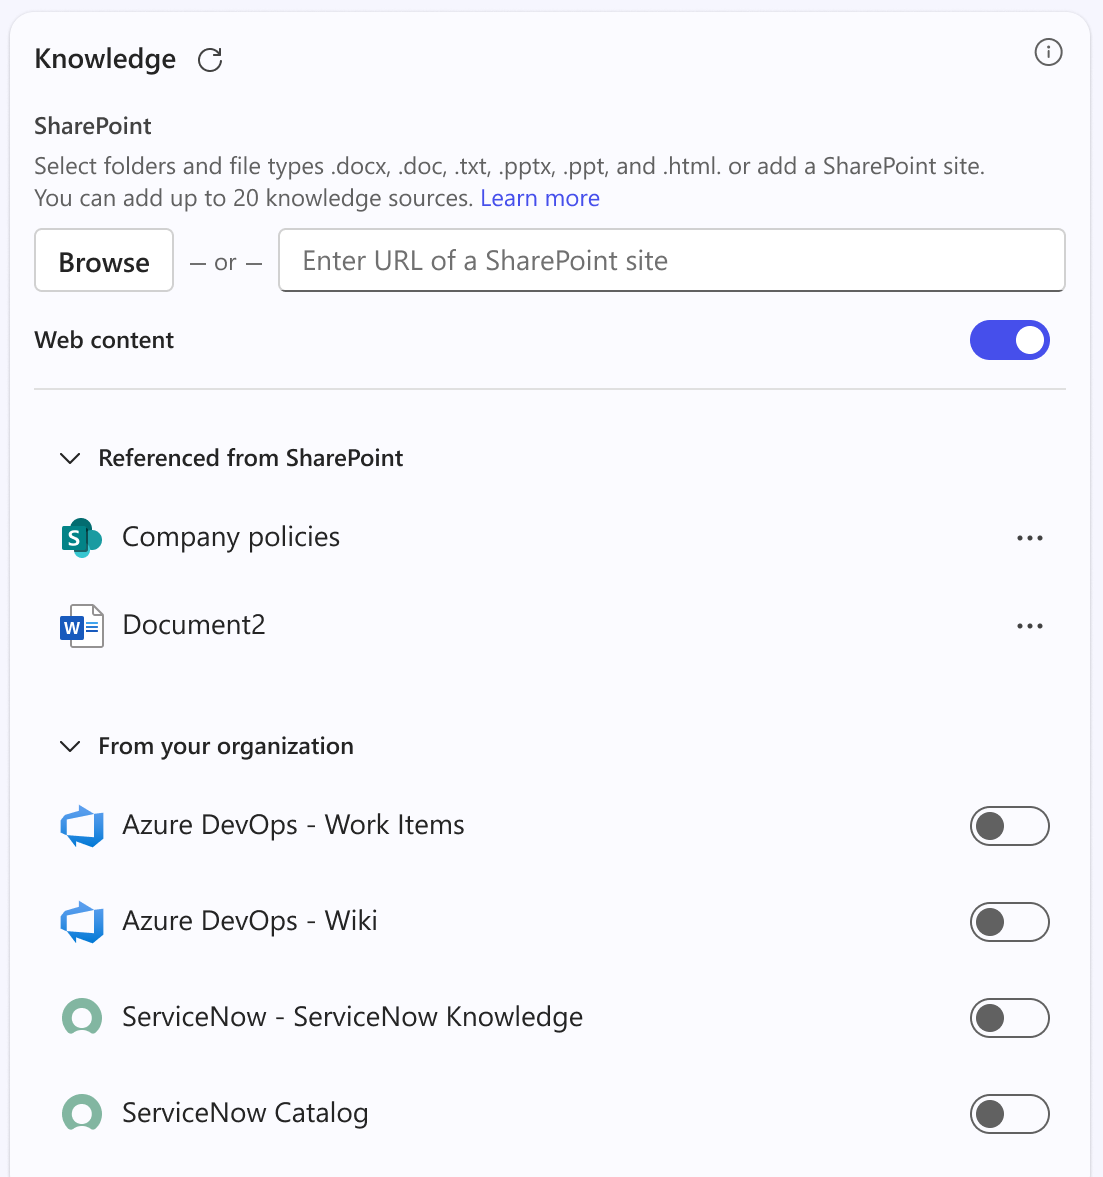Click the Azure DevOps Work Items icon
Image resolution: width=1103 pixels, height=1177 pixels.
82,826
